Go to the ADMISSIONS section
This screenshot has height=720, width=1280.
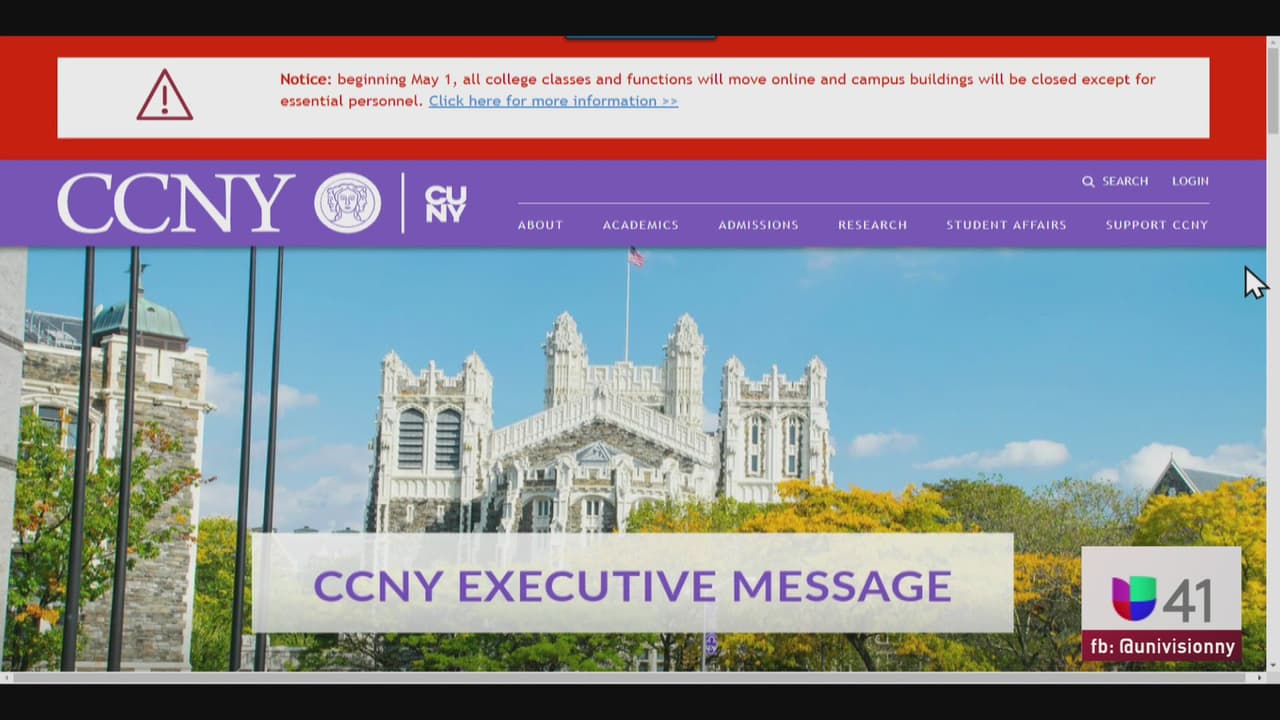pyautogui.click(x=758, y=225)
